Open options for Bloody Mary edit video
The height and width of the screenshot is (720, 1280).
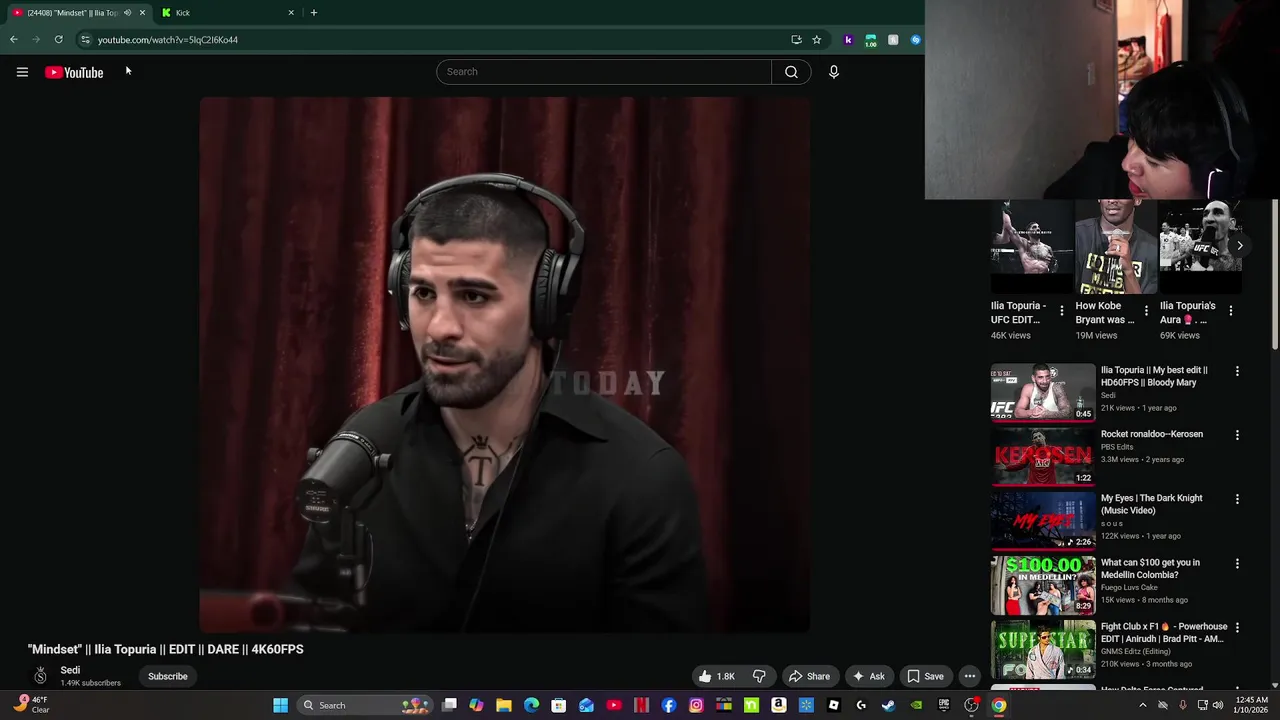[x=1237, y=371]
